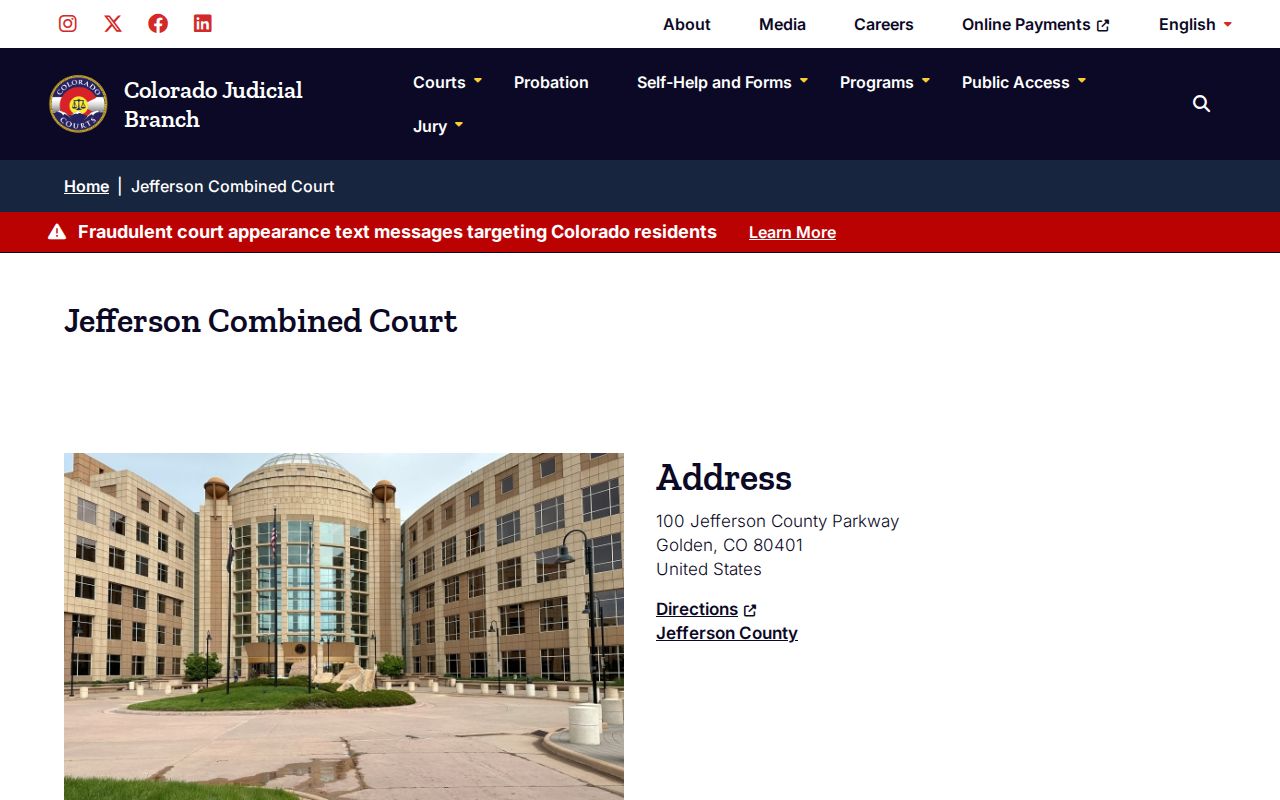This screenshot has height=800, width=1280.
Task: Open the Instagram social icon
Action: coord(68,23)
